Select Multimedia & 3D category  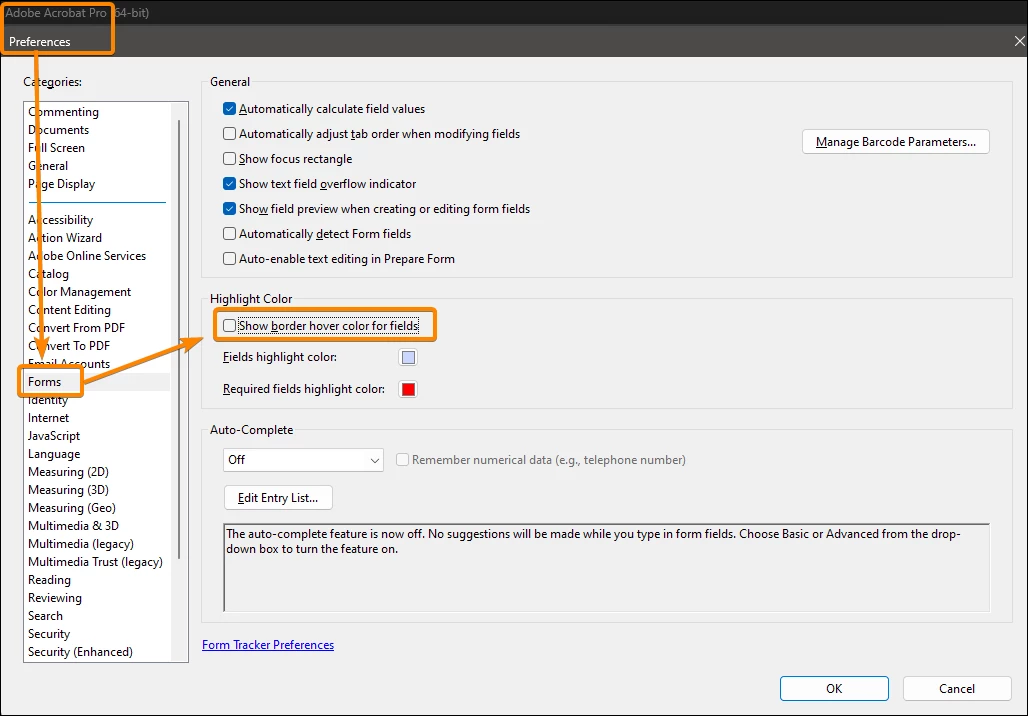pos(73,526)
